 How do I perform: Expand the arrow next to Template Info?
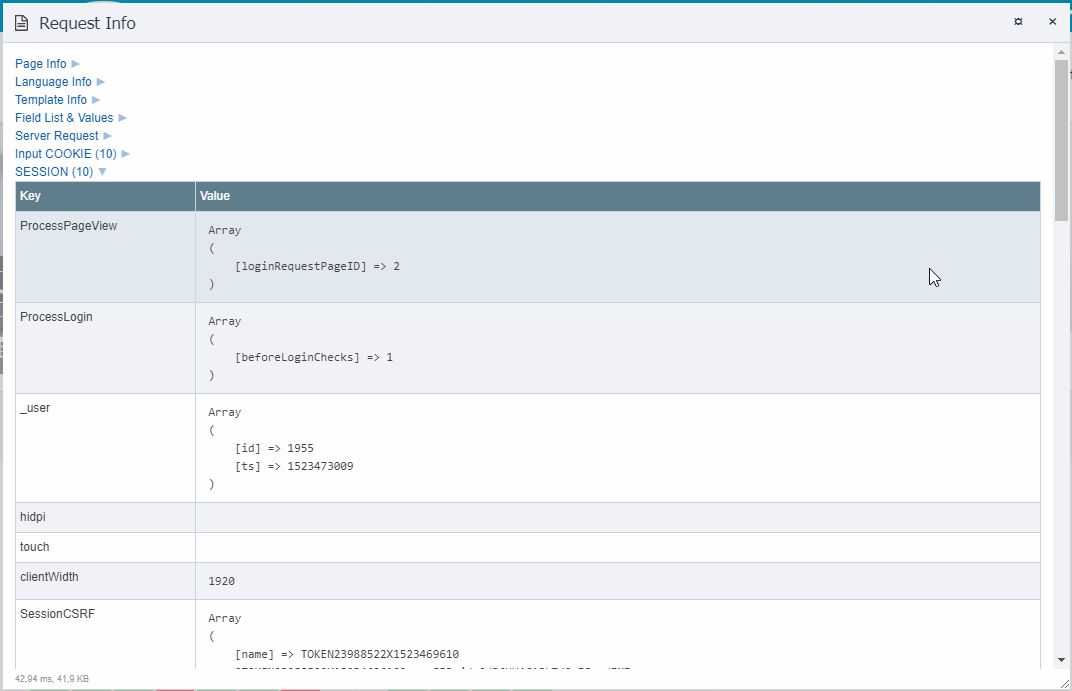pyautogui.click(x=96, y=100)
